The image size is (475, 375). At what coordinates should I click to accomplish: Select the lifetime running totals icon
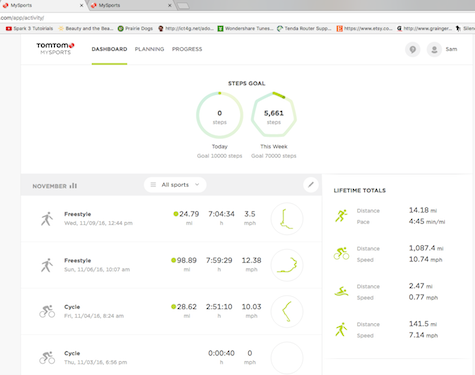341,216
